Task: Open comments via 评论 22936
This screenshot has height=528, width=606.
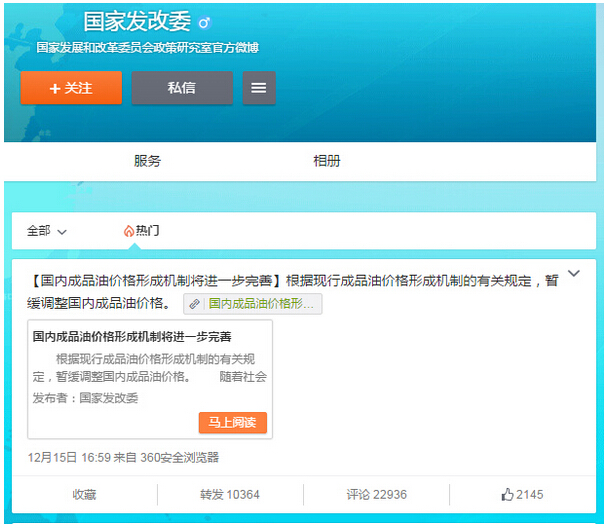Action: [x=376, y=495]
